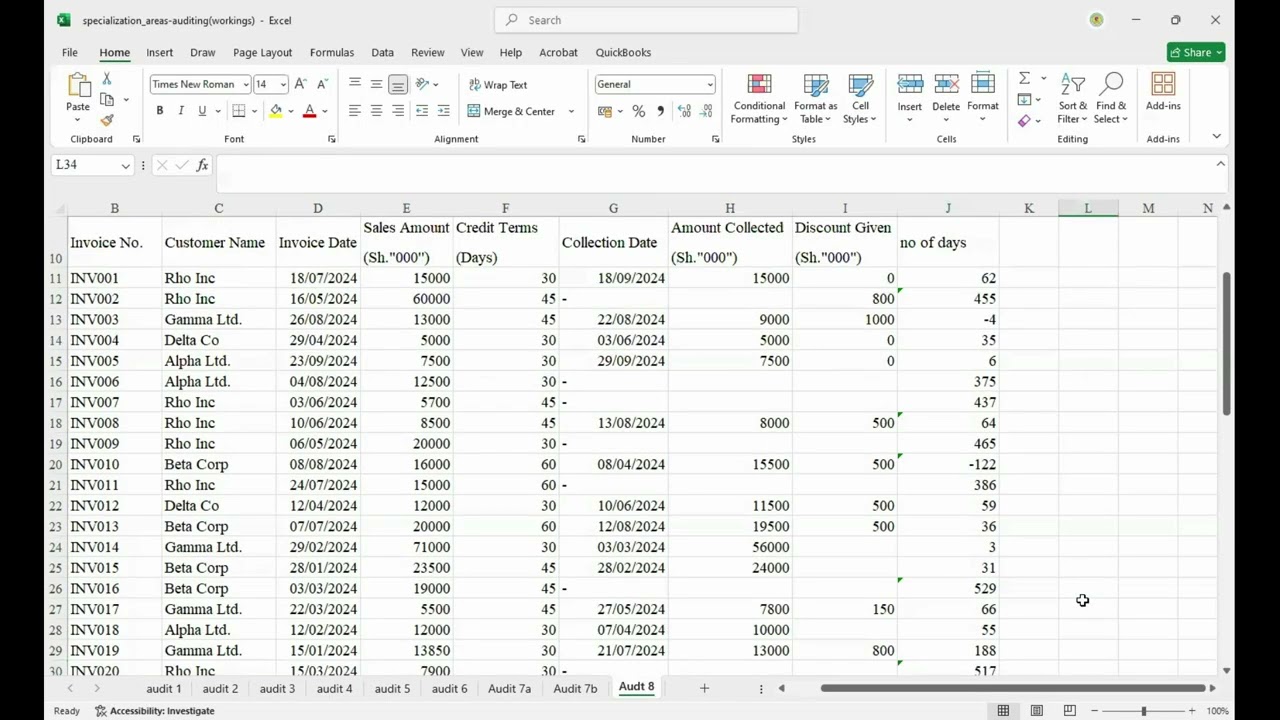The image size is (1280, 720).
Task: Click the Insert Function fx icon
Action: click(202, 165)
